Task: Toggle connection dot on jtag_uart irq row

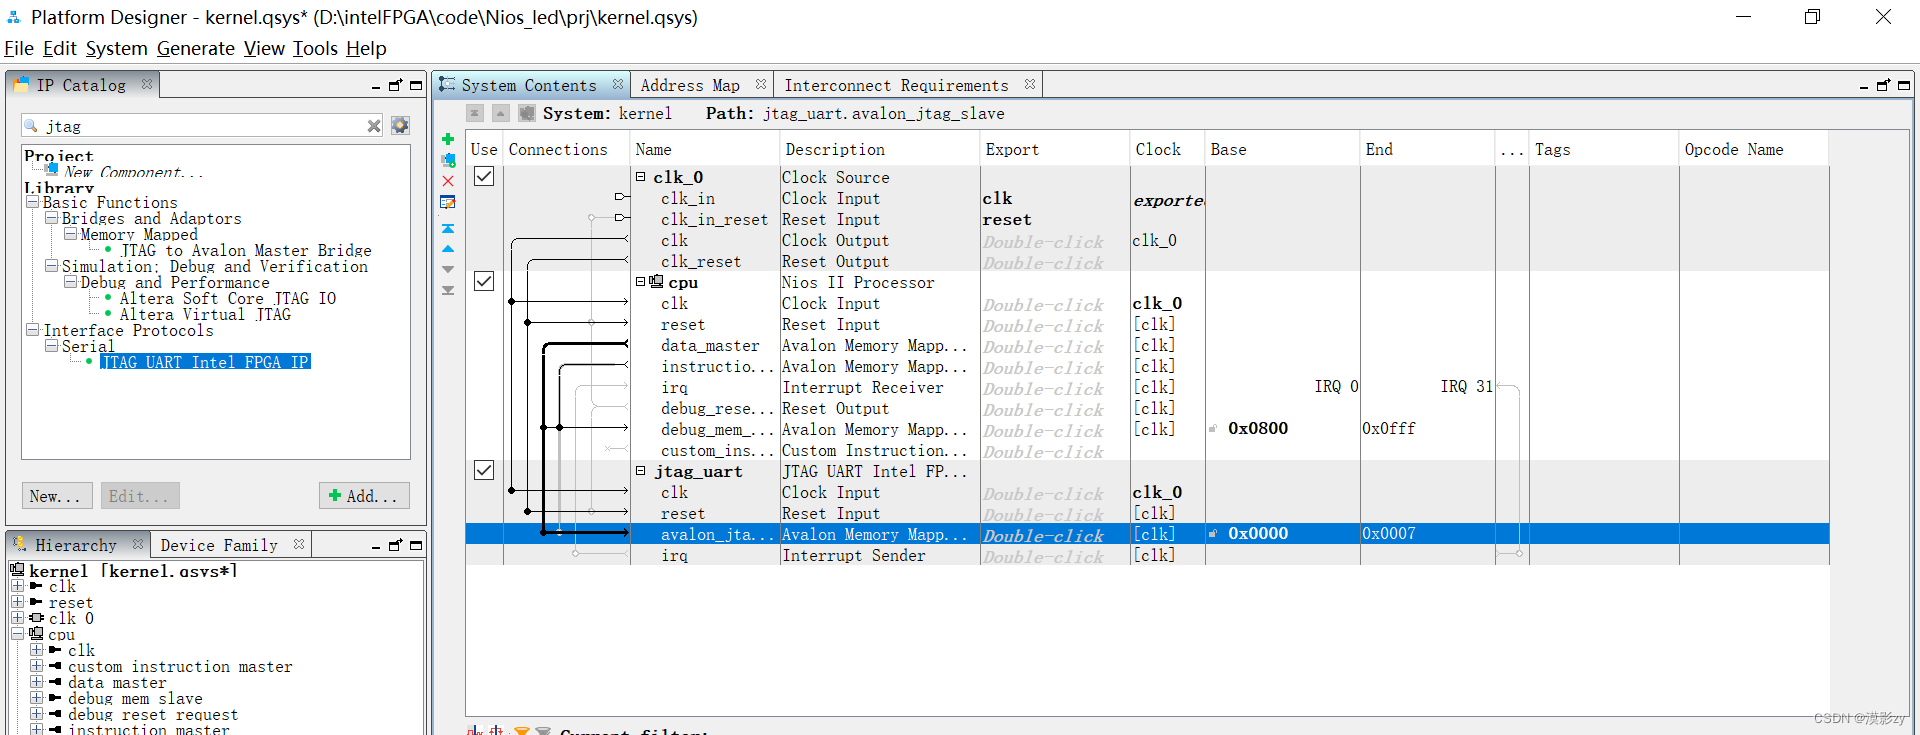Action: click(x=575, y=553)
